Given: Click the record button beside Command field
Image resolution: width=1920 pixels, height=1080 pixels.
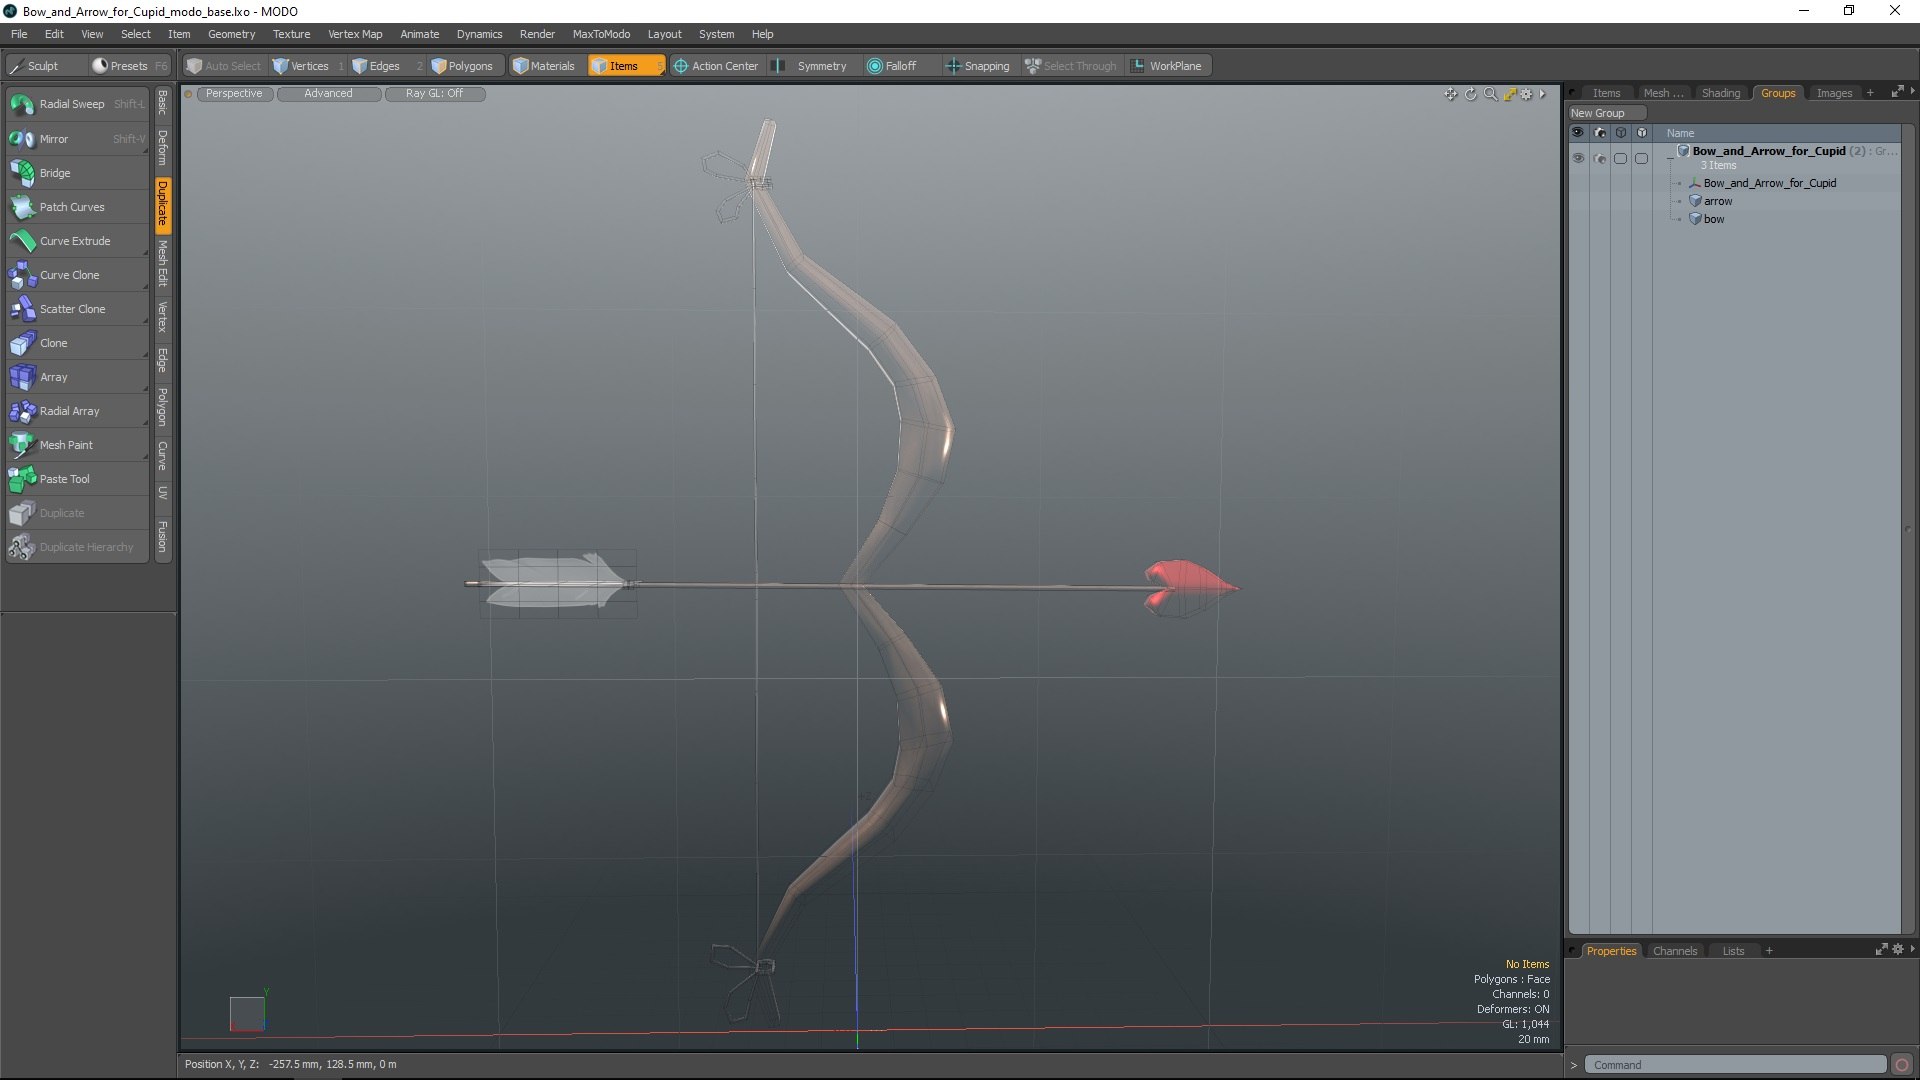Looking at the screenshot, I should tap(1902, 1065).
